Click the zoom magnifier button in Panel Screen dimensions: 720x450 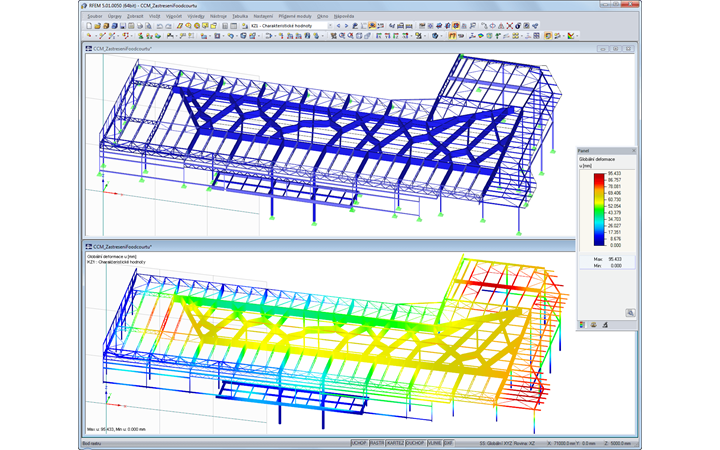coord(630,313)
